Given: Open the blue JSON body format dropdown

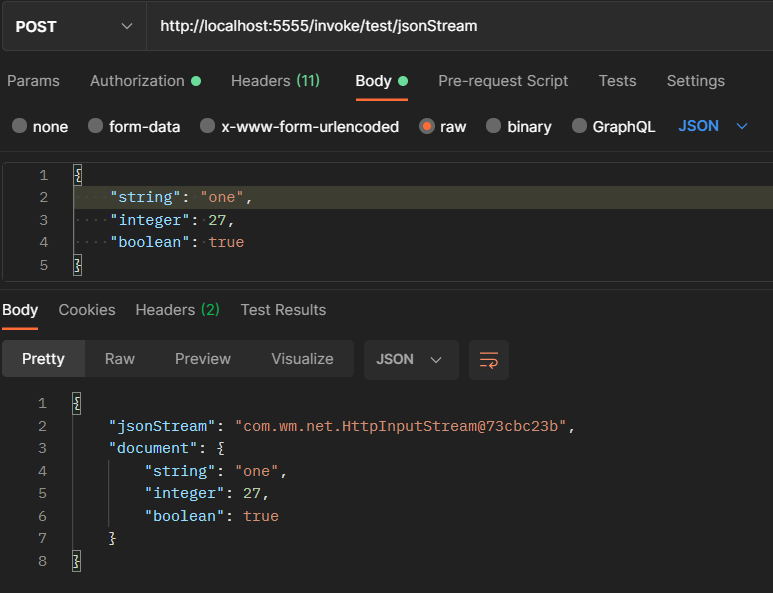Looking at the screenshot, I should (x=713, y=126).
